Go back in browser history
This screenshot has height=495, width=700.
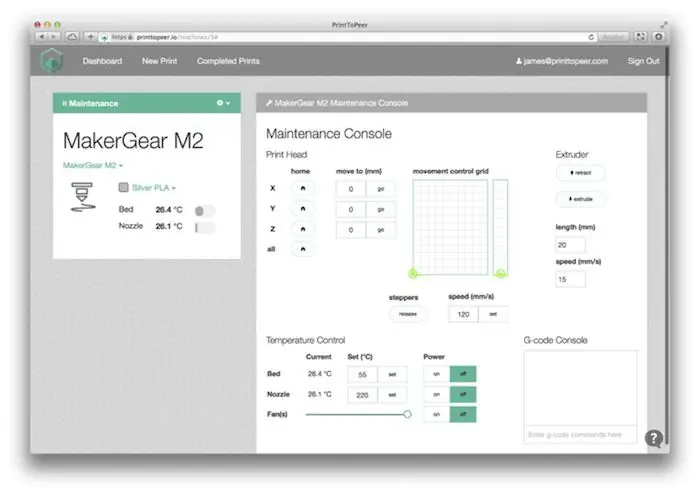pyautogui.click(x=42, y=37)
